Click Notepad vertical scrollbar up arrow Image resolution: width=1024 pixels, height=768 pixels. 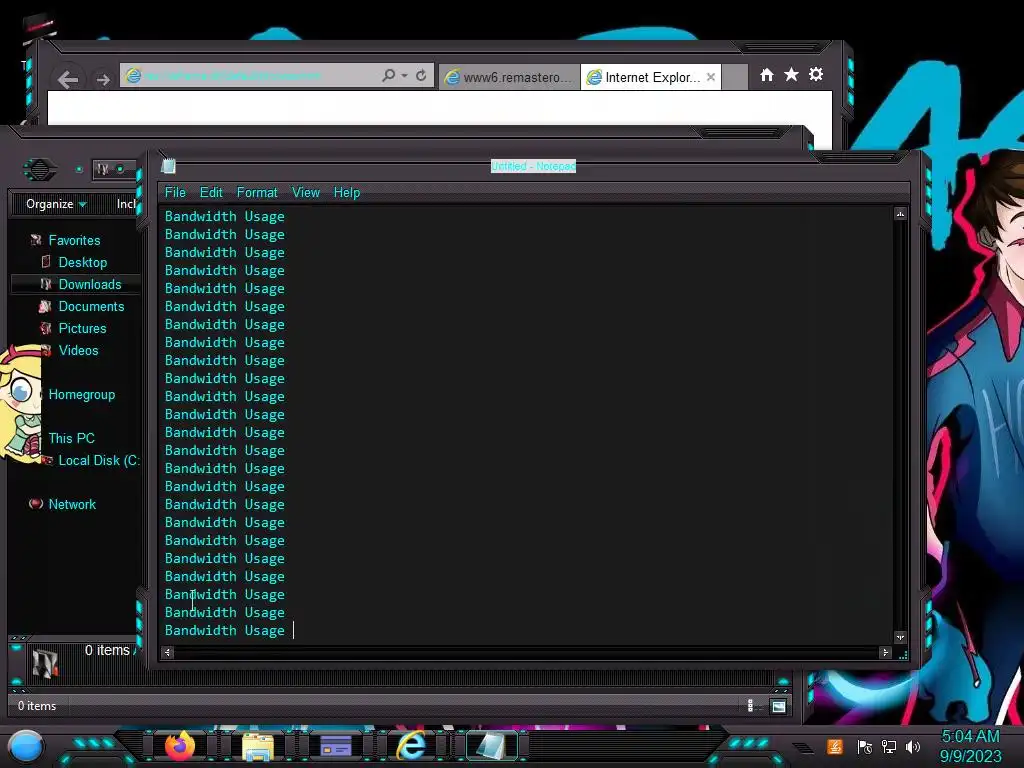[900, 214]
